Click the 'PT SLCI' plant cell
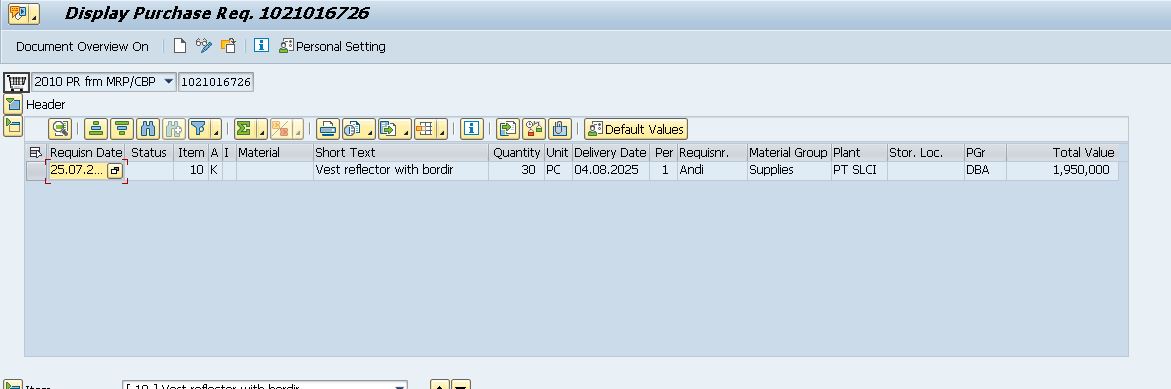Screen dimensions: 1171x389 click(x=860, y=170)
